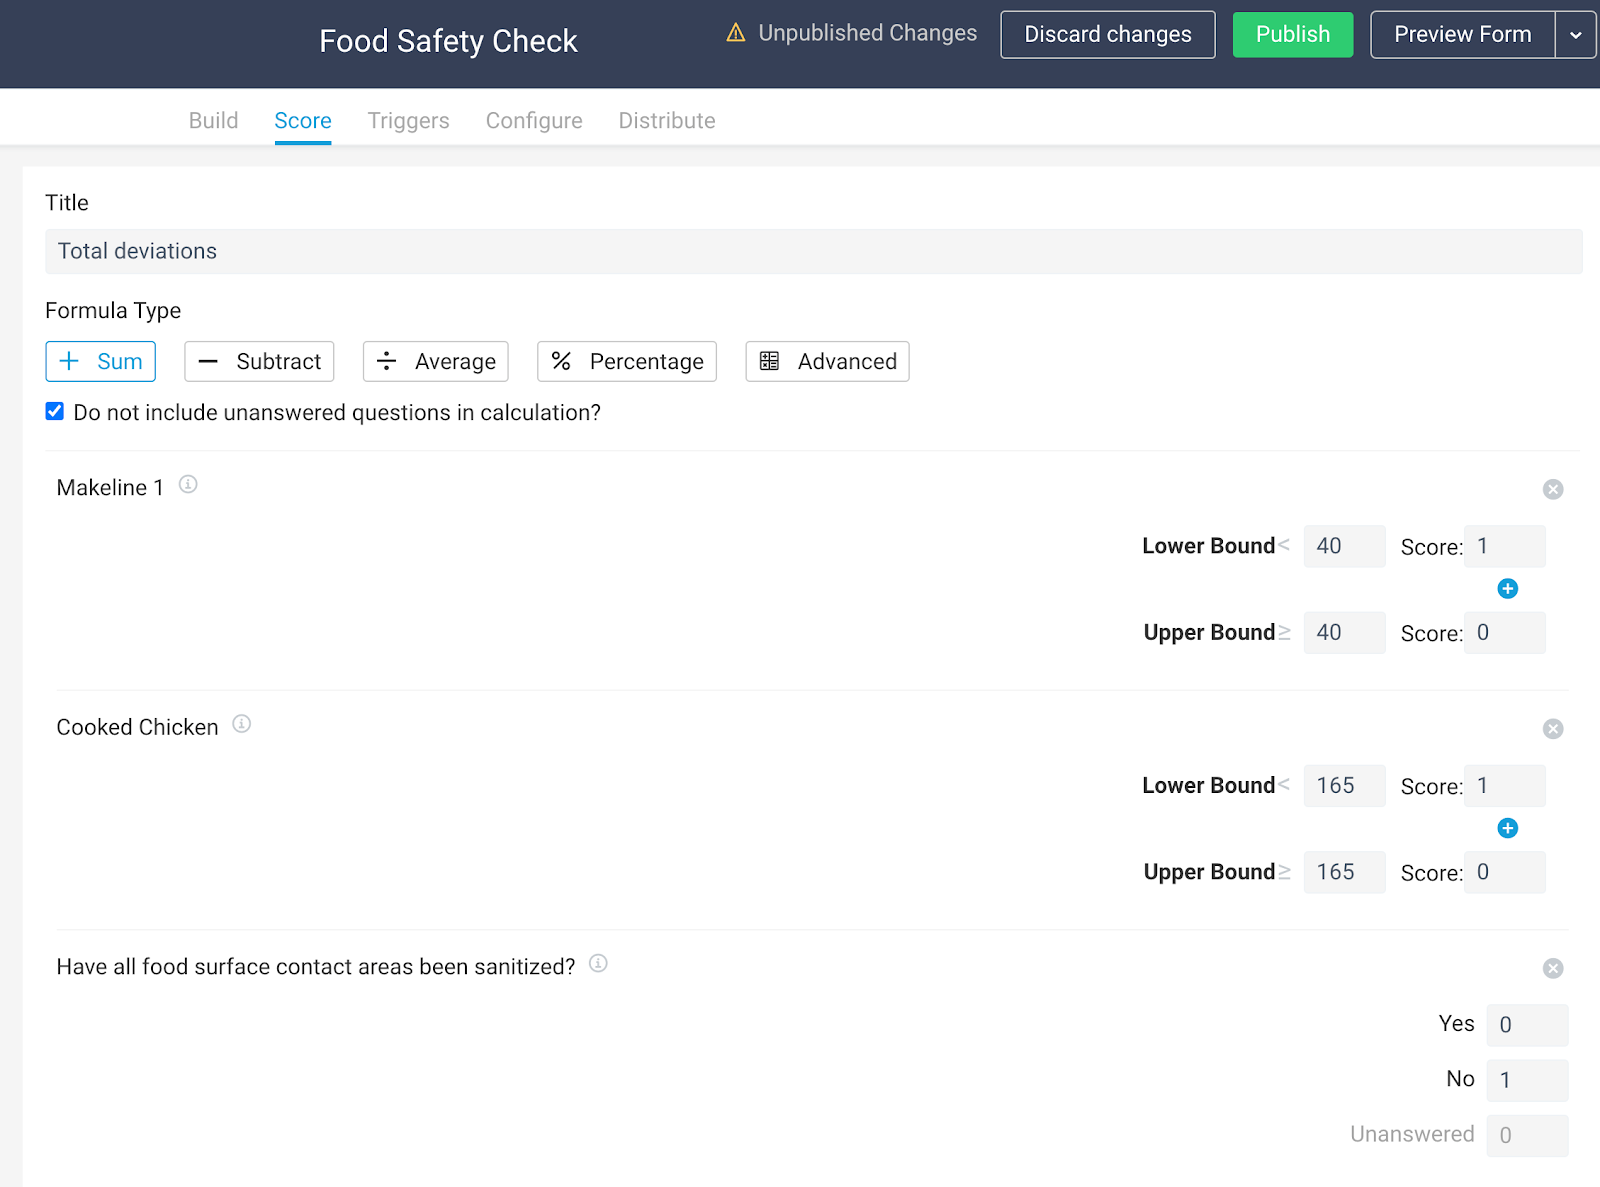Screen dimensions: 1600x1187
Task: Remove the Makeline 1 item
Action: coord(1553,489)
